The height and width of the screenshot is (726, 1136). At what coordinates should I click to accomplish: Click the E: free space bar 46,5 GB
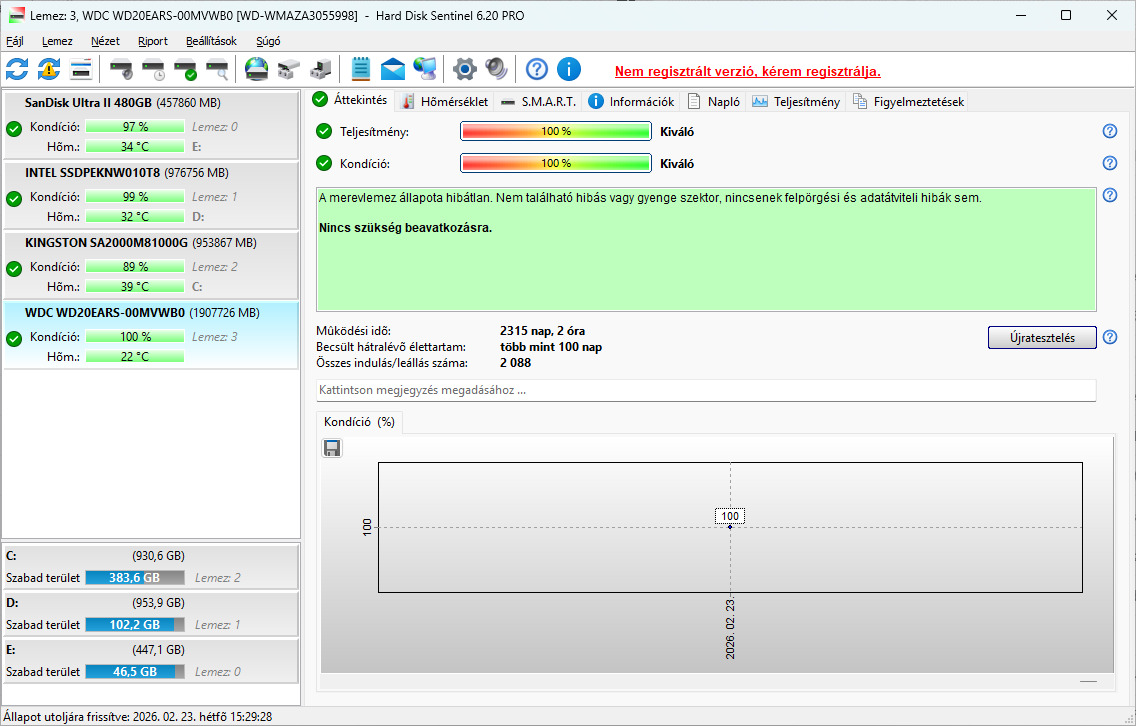(135, 672)
